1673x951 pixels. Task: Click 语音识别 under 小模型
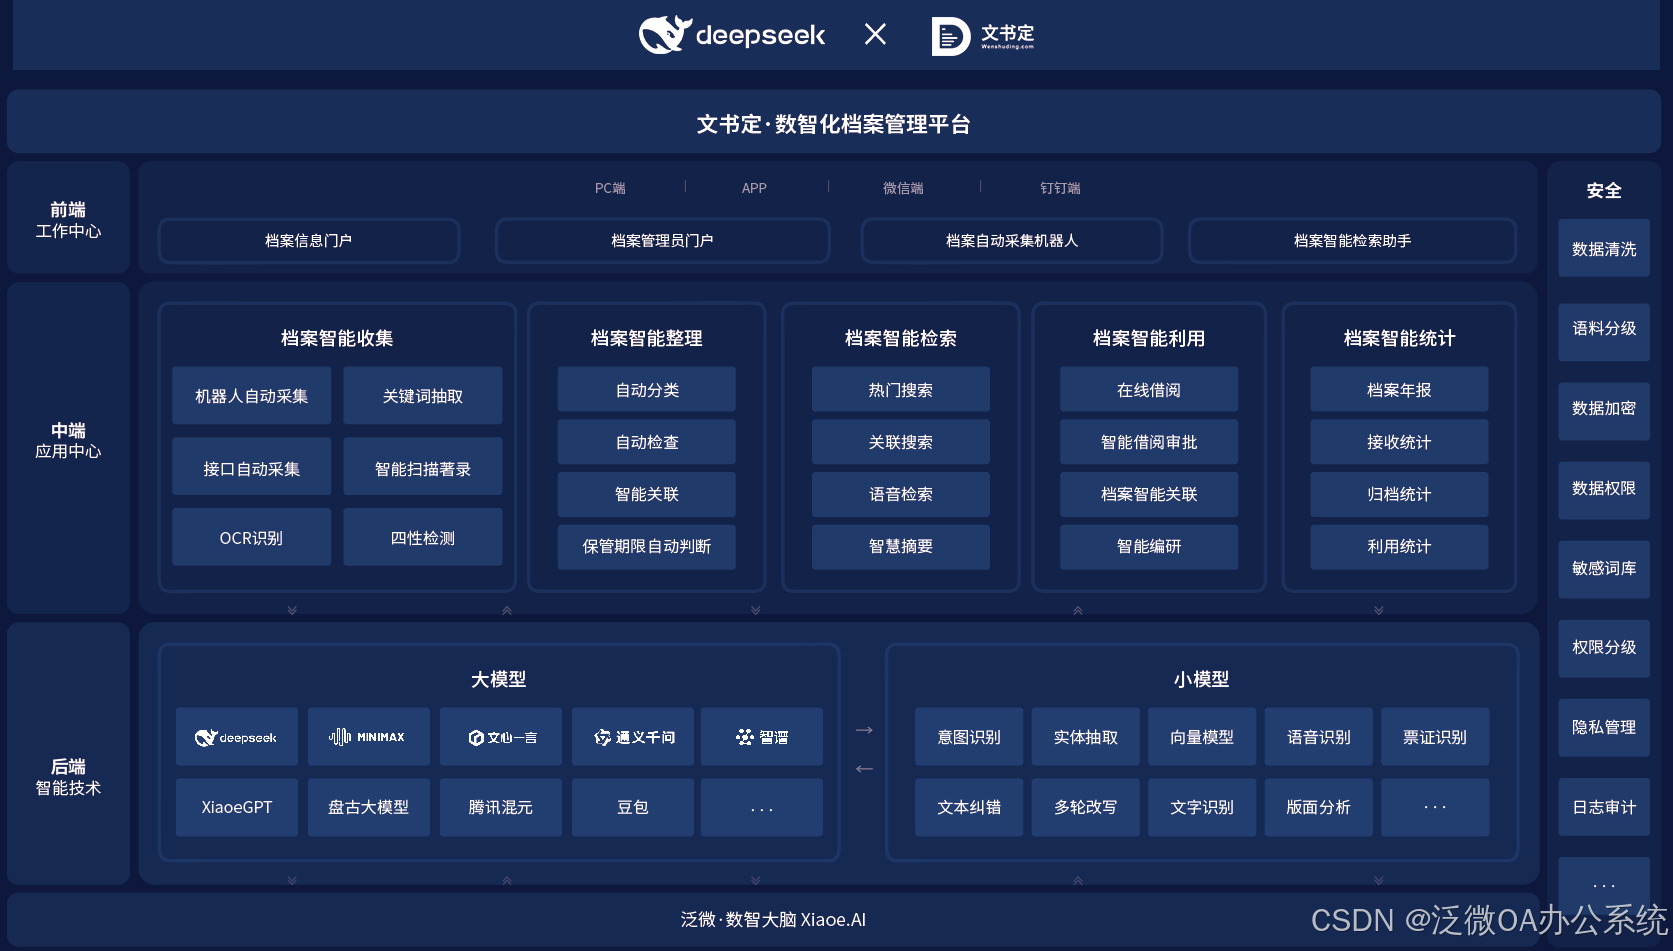pos(1319,737)
